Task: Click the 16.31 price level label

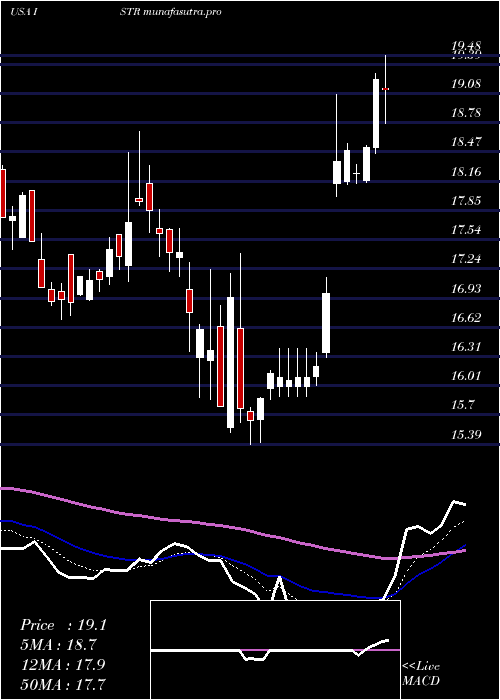Action: [466, 347]
